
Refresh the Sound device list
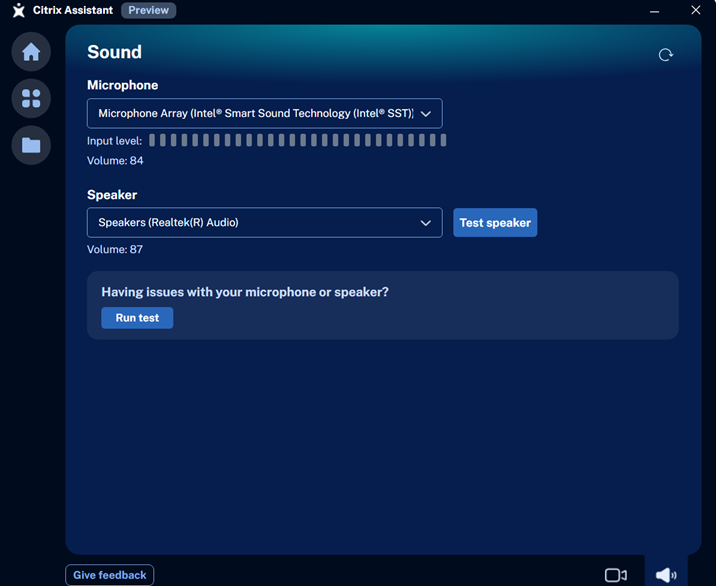pos(665,55)
